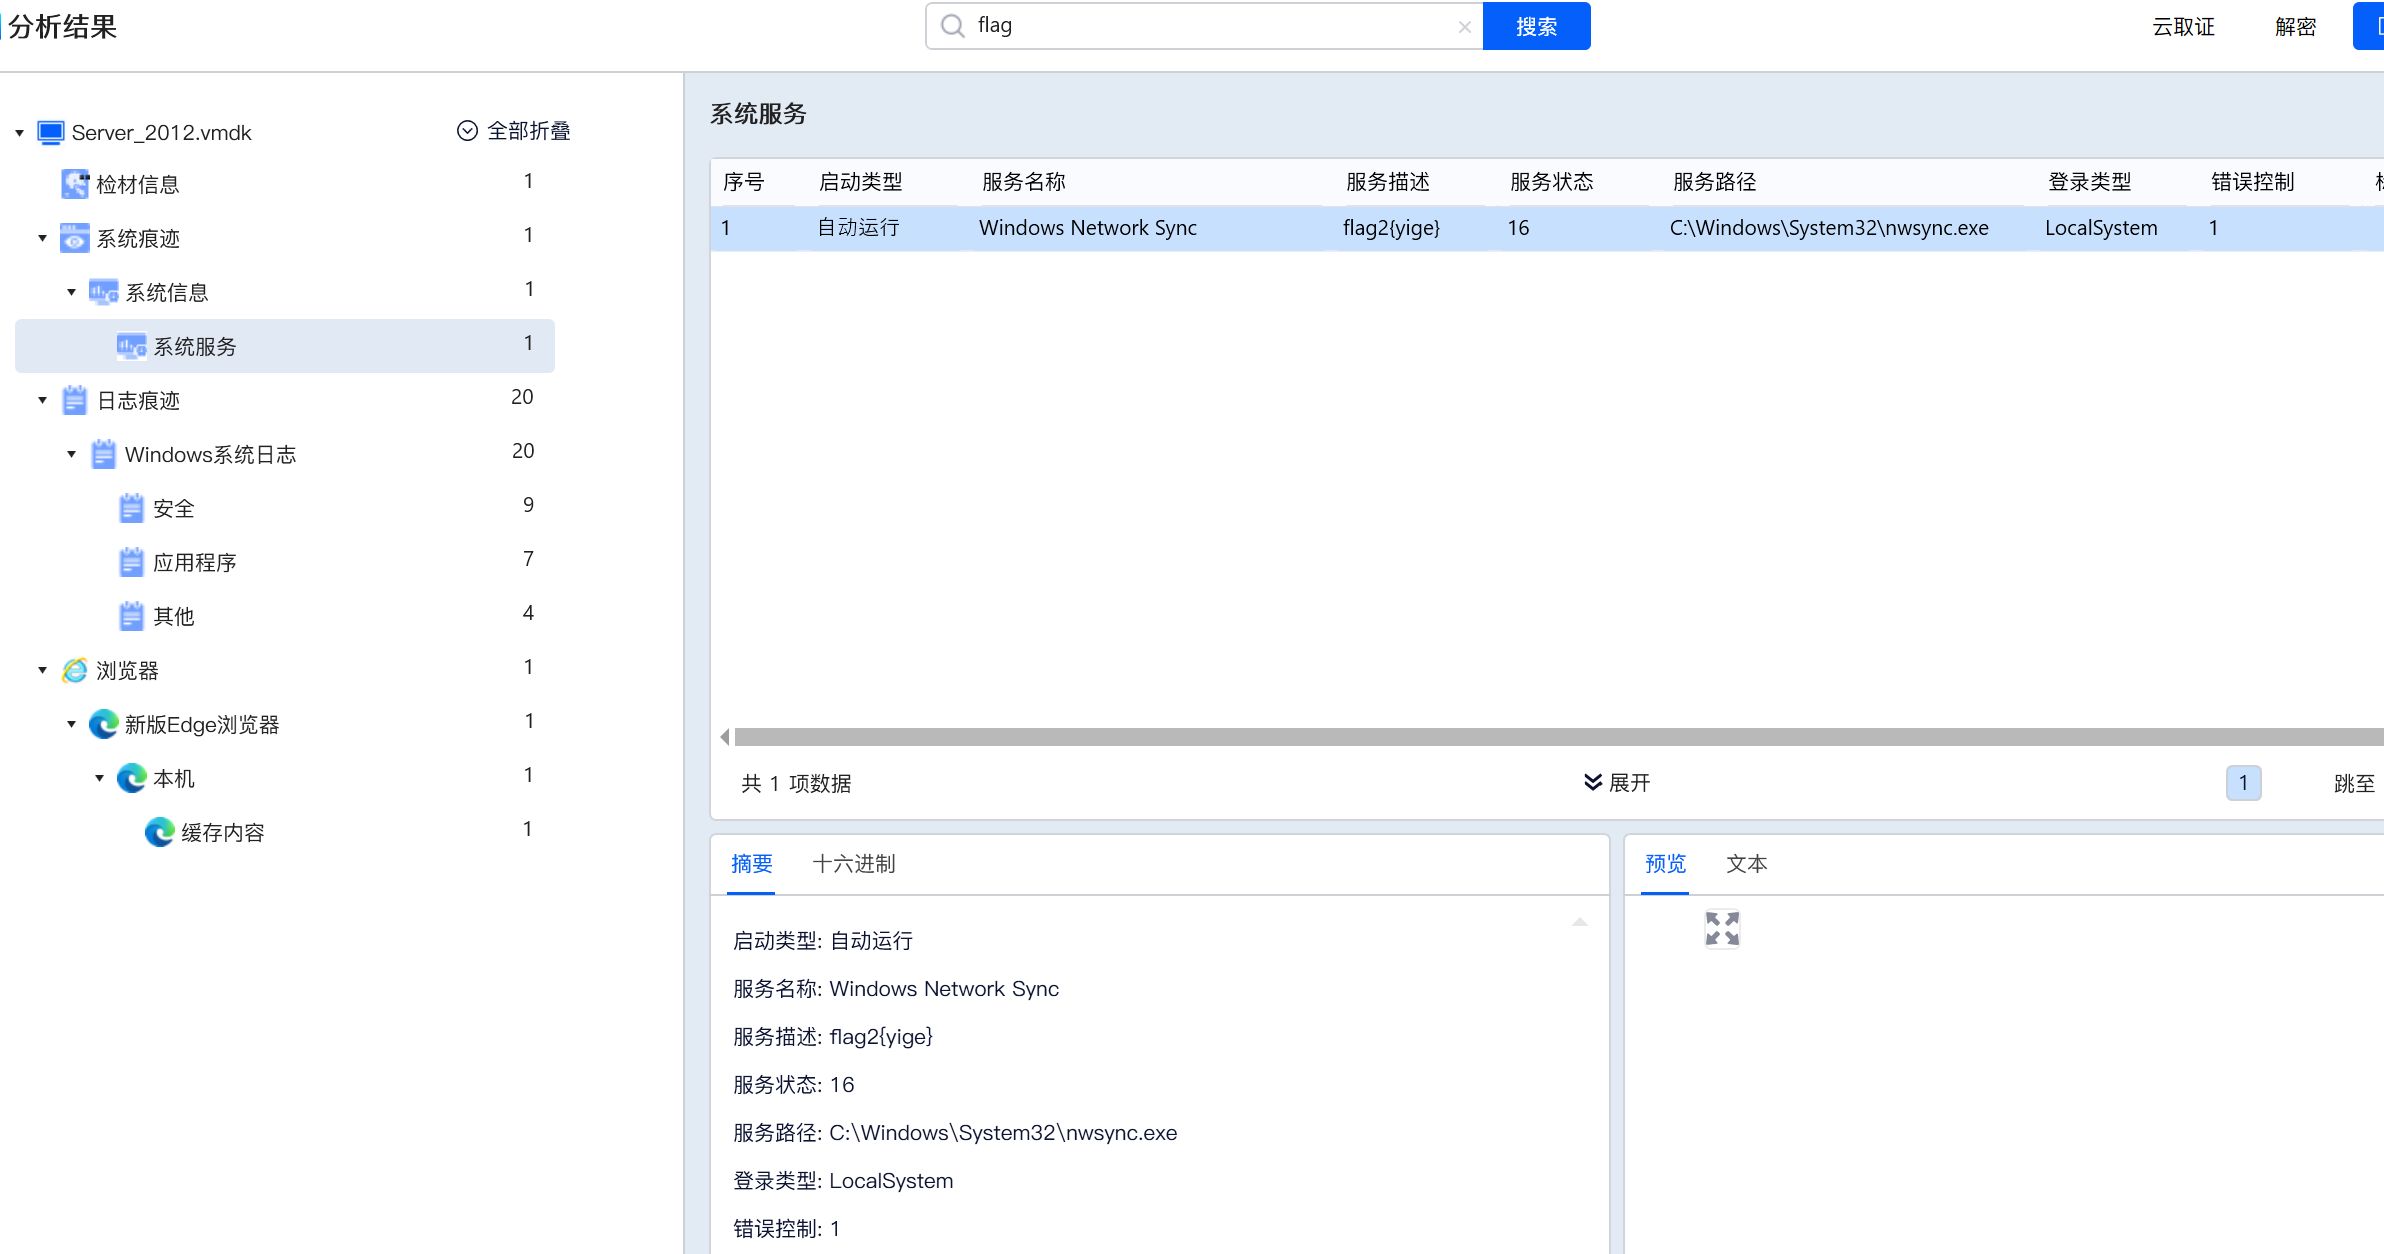Screen dimensions: 2384x1254
Task: Click the 服务状态 column header
Action: point(1552,182)
